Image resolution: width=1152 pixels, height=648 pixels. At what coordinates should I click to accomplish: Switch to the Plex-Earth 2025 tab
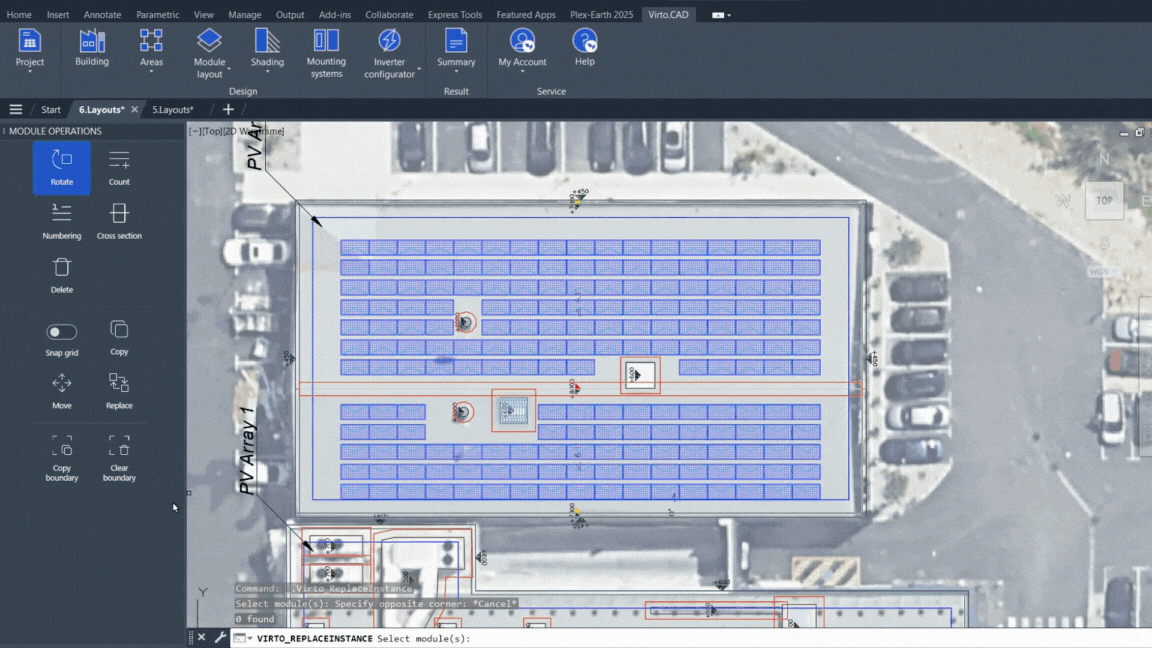click(602, 15)
